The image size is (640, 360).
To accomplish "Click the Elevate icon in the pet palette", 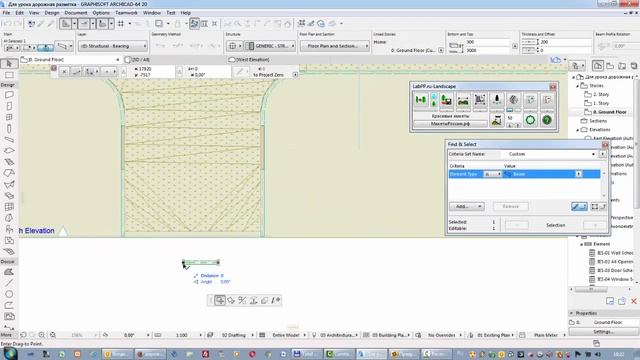I will pyautogui.click(x=253, y=300).
